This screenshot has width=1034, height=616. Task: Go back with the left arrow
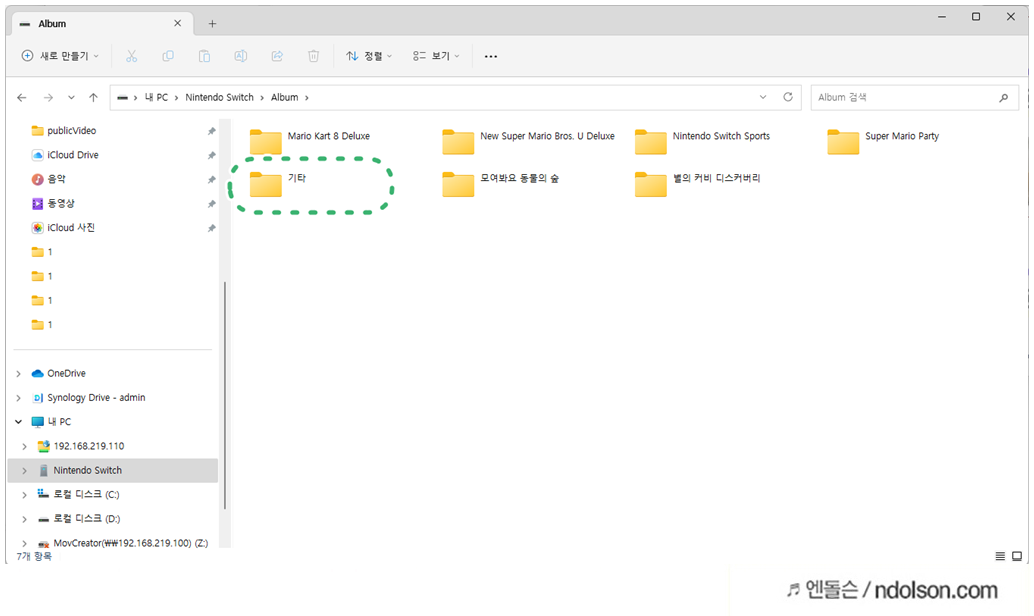(x=22, y=98)
